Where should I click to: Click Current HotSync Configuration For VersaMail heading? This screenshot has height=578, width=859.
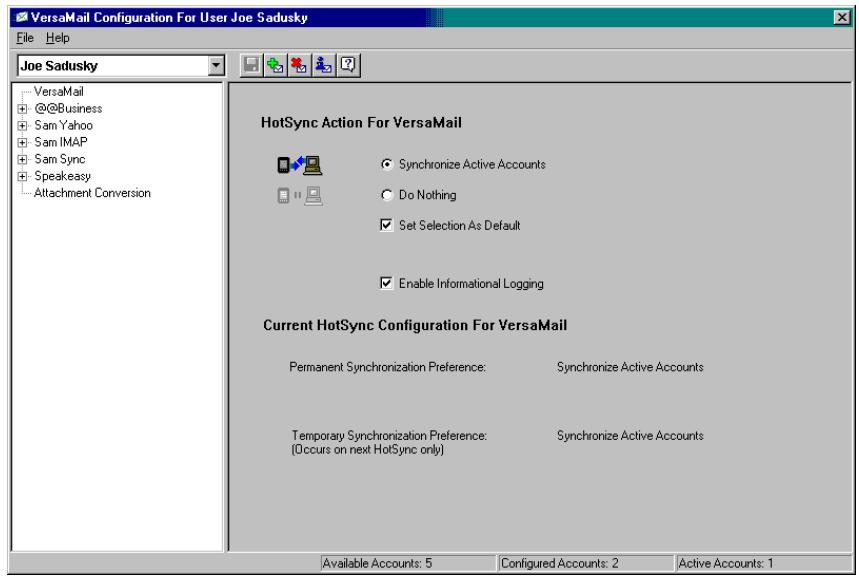(x=415, y=325)
